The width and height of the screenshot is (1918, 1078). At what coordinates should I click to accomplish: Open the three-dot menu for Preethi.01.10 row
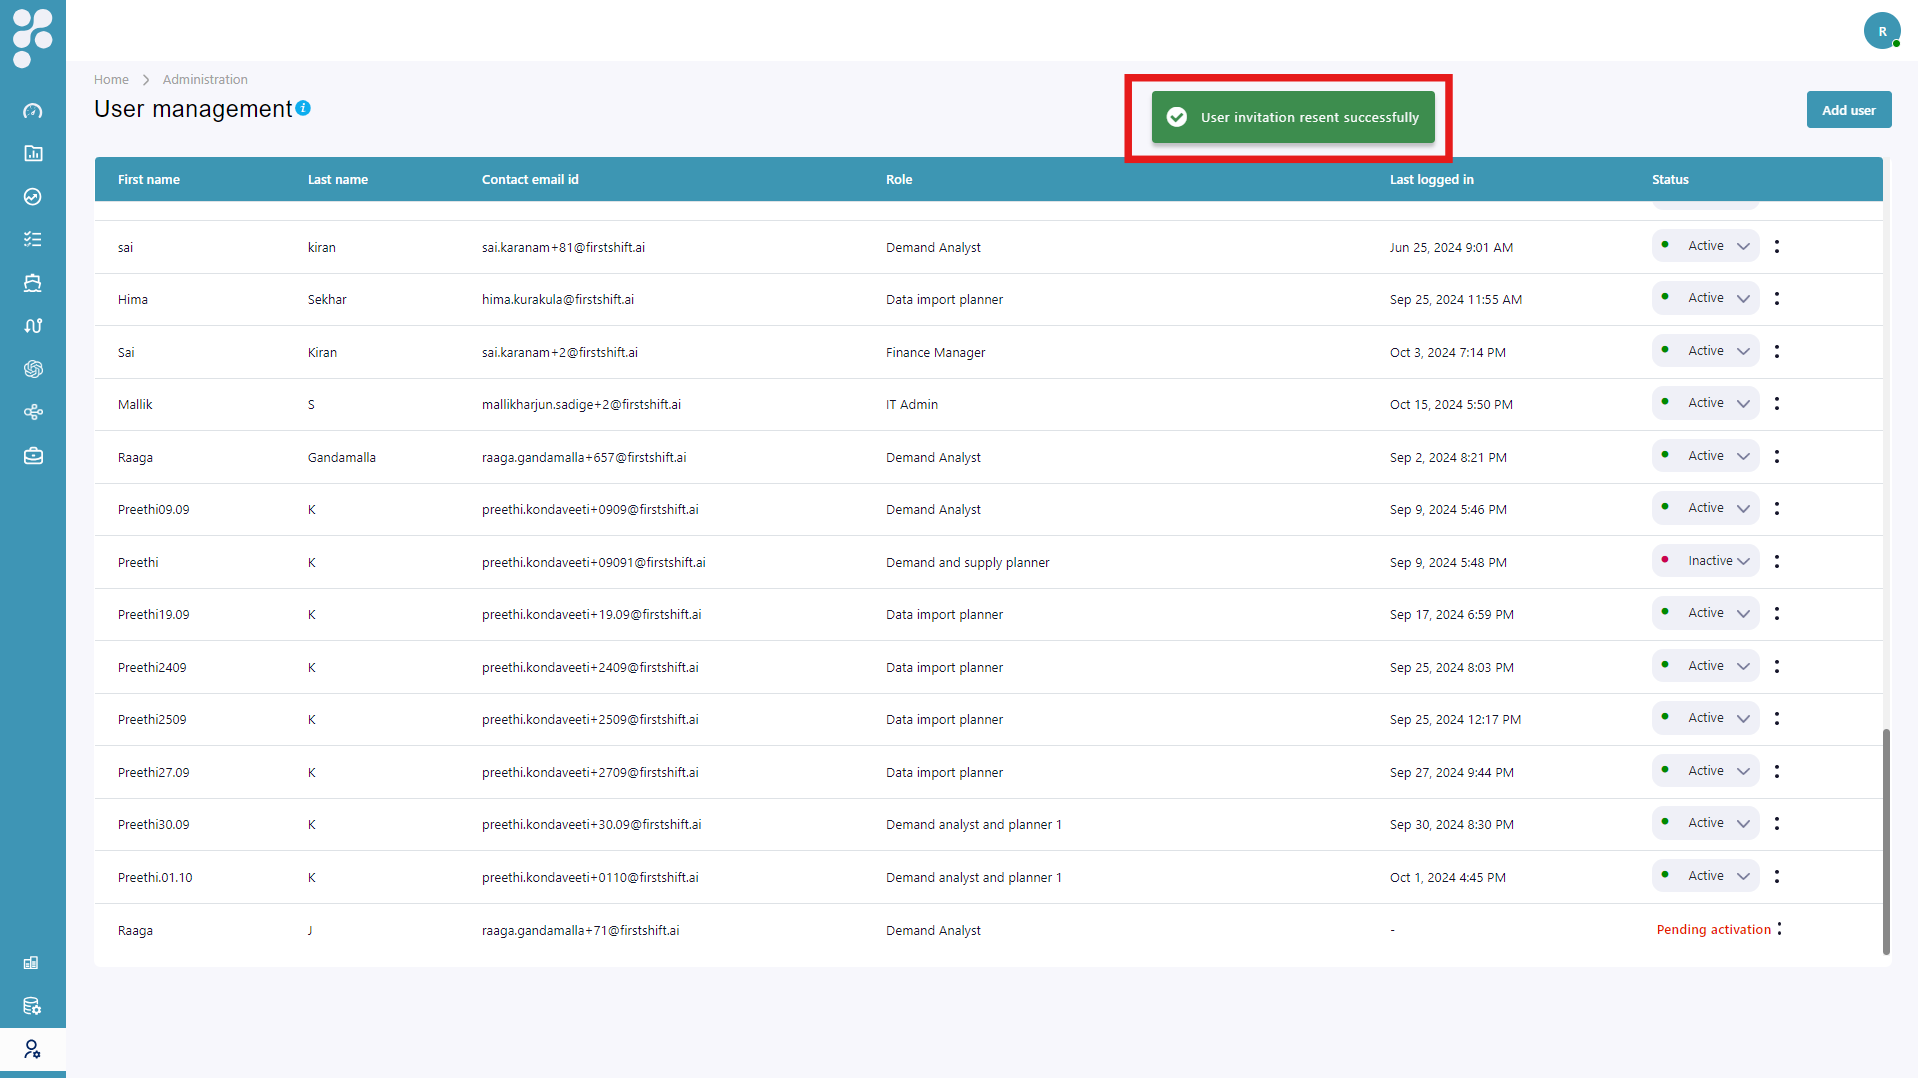pos(1777,876)
